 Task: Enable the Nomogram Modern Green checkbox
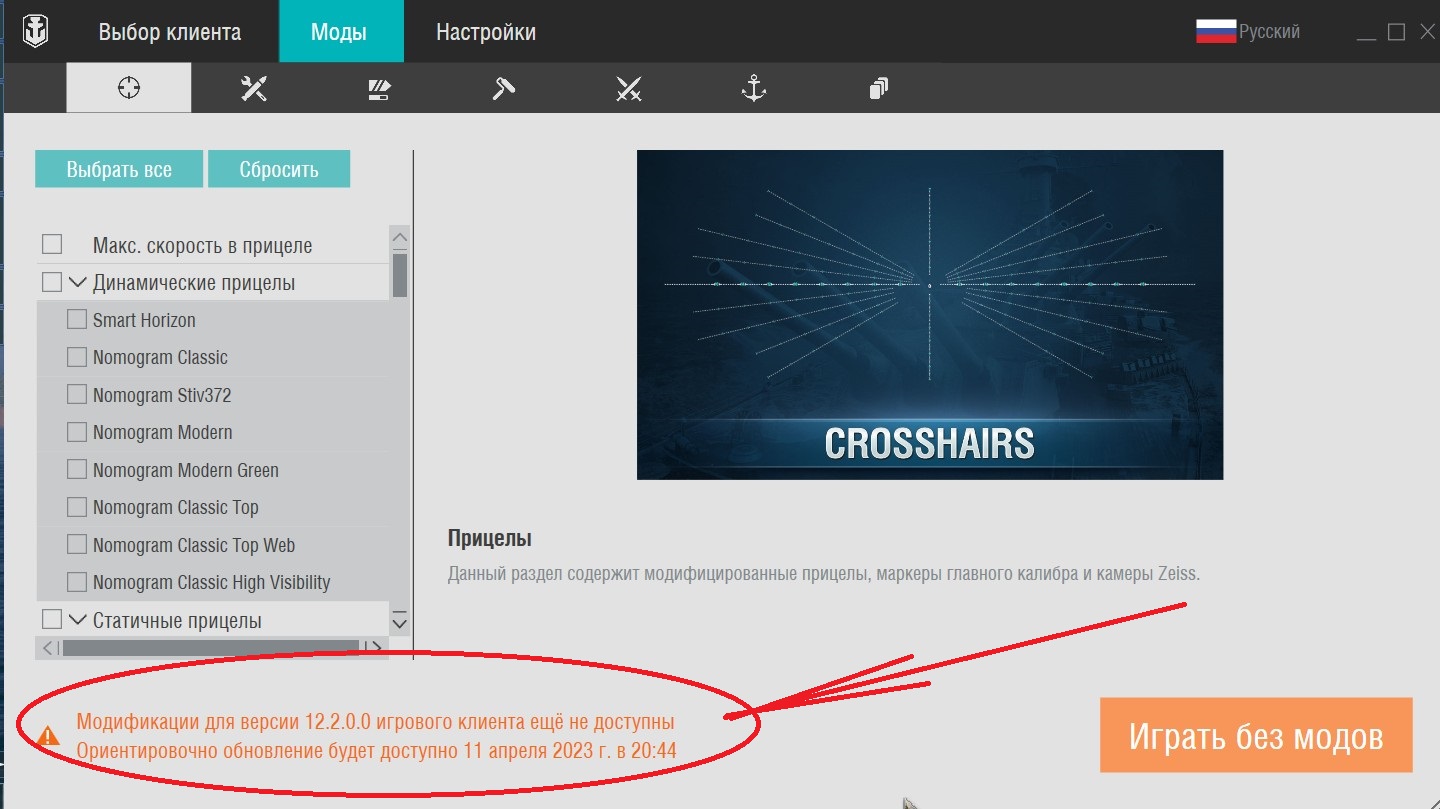pyautogui.click(x=77, y=470)
